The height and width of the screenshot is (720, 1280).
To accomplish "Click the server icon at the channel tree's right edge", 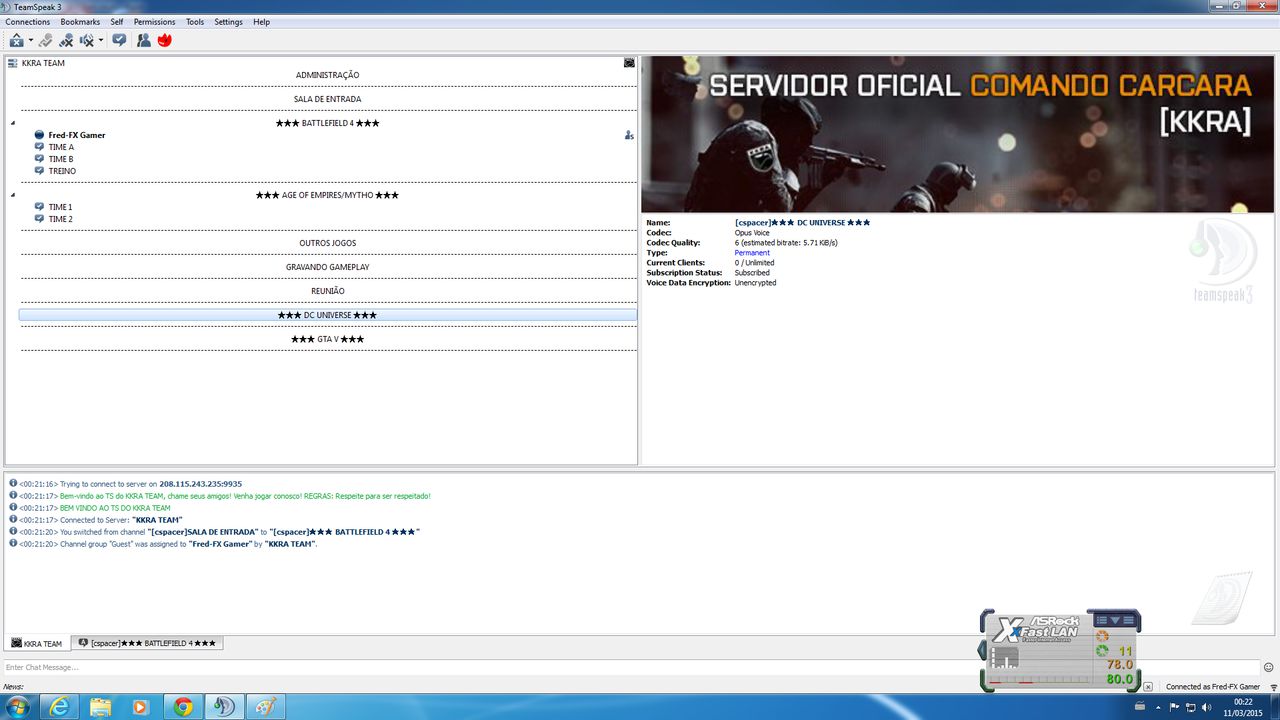I will click(x=629, y=63).
